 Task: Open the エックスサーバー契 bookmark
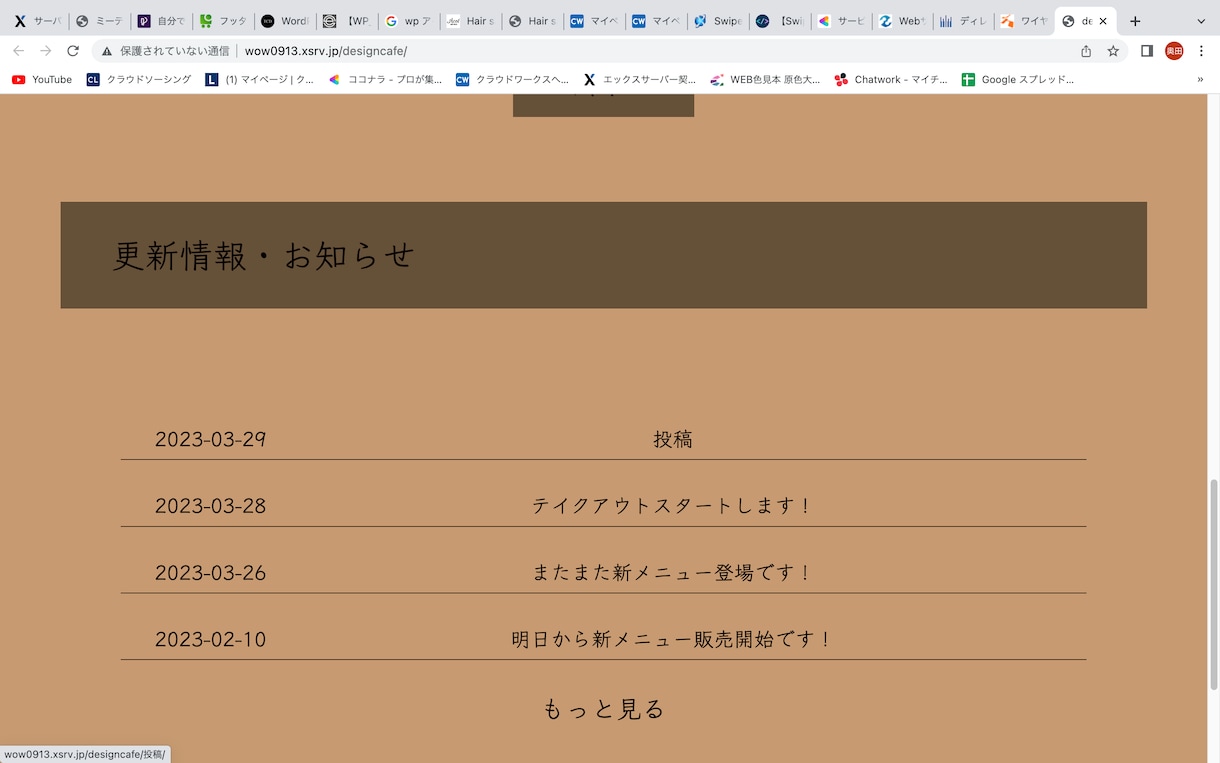(x=640, y=79)
